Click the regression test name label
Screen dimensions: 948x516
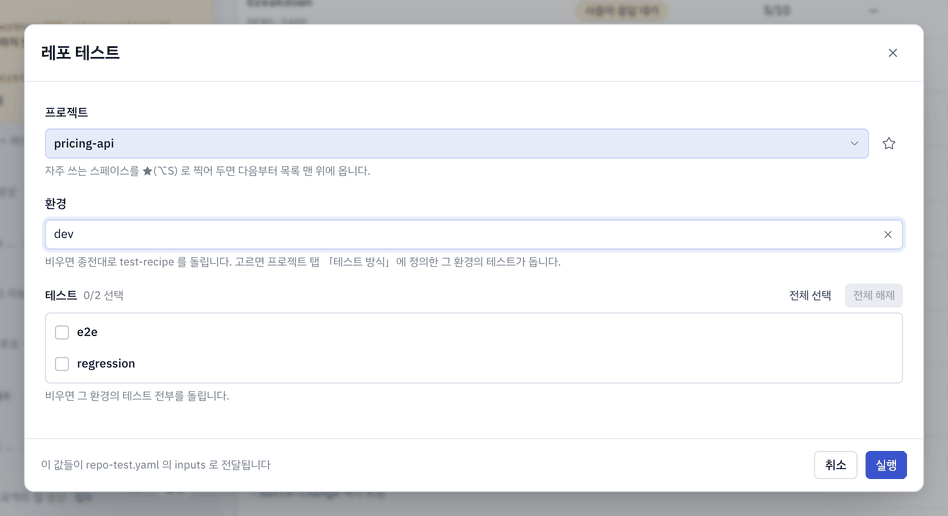coord(106,364)
